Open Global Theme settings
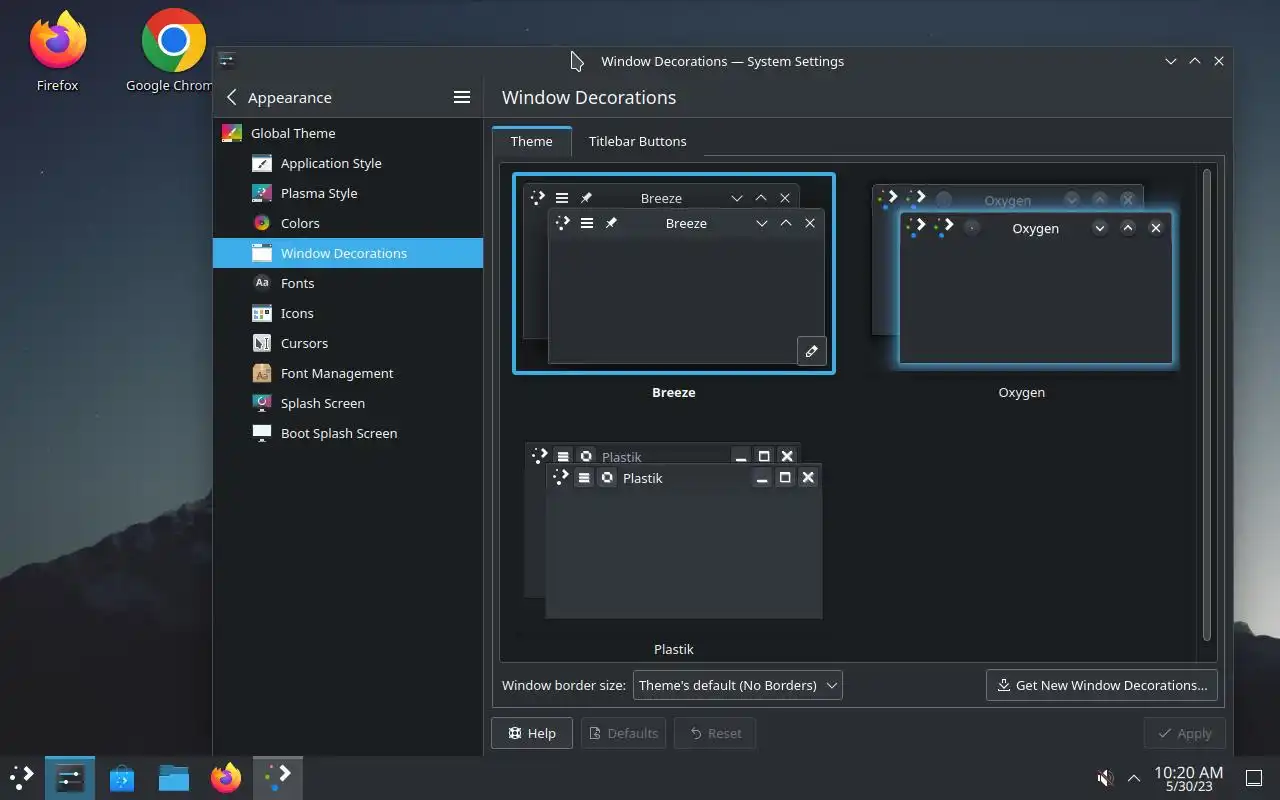 click(348, 133)
